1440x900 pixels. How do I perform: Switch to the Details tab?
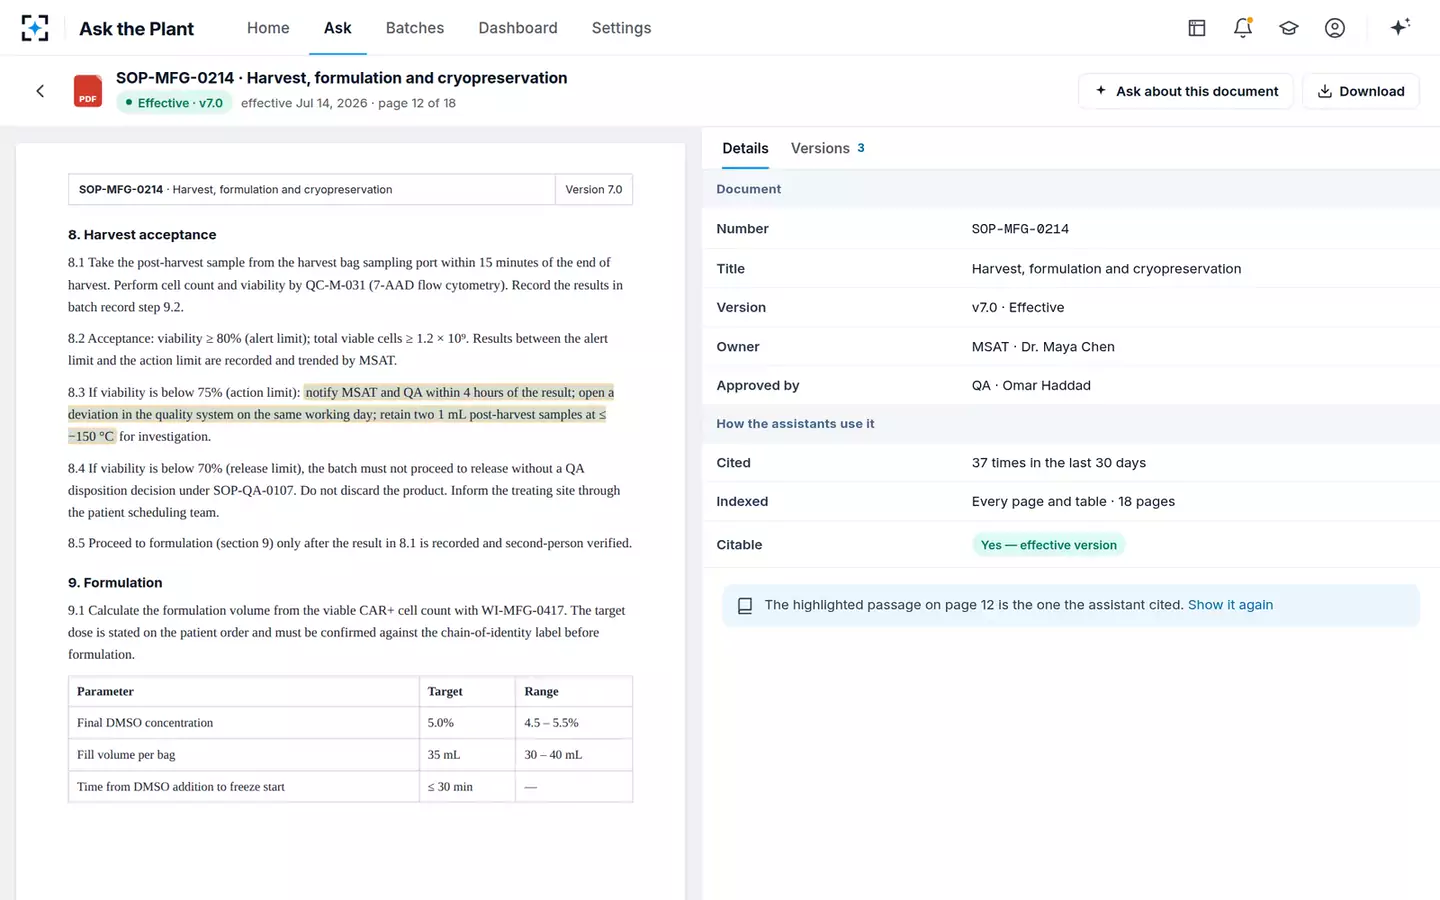[745, 148]
